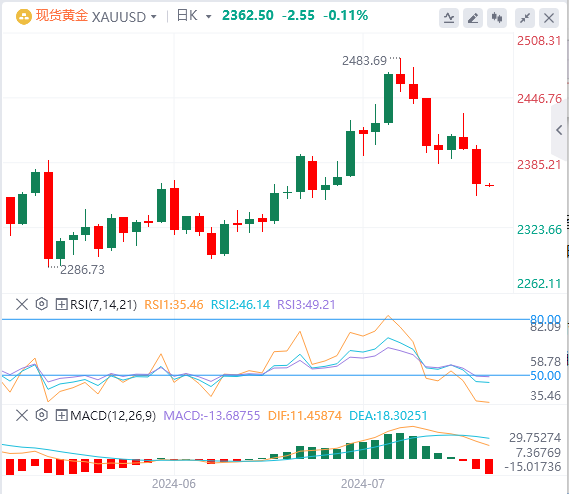Click the MACD:-13.68755 value

point(212,416)
